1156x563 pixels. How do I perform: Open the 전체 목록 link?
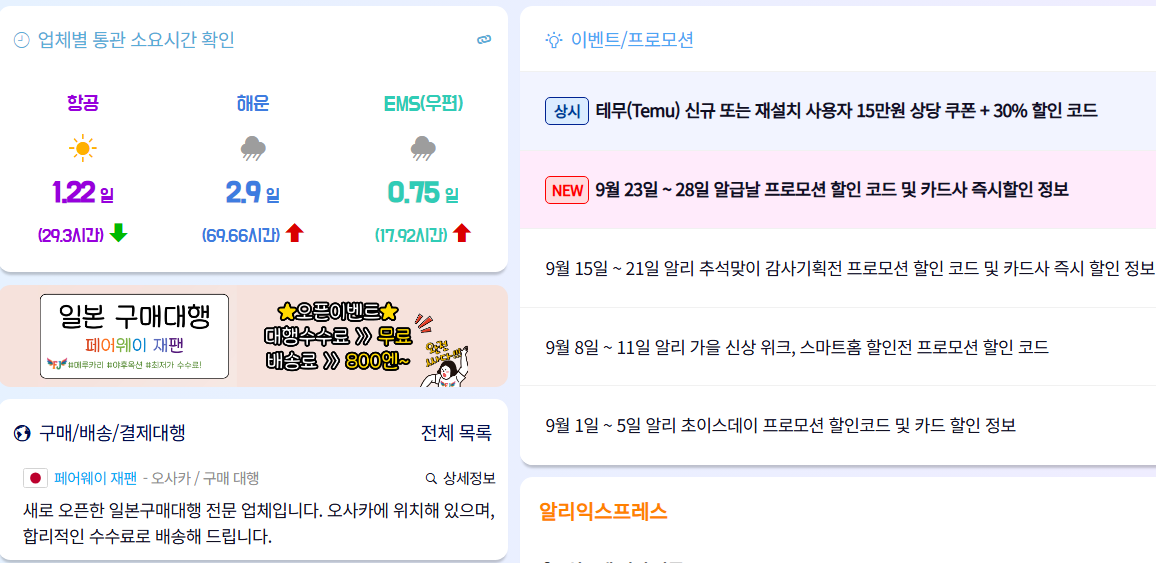456,433
